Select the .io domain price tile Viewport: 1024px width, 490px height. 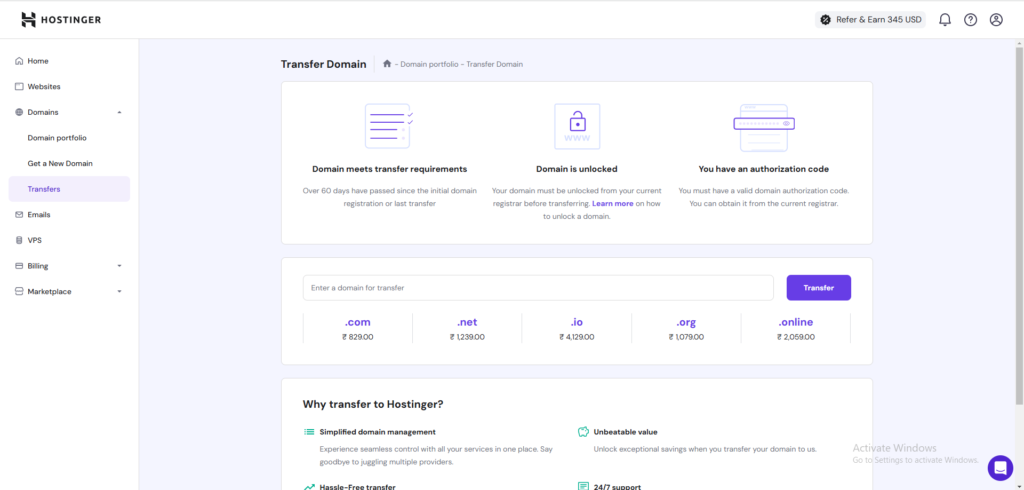click(577, 329)
